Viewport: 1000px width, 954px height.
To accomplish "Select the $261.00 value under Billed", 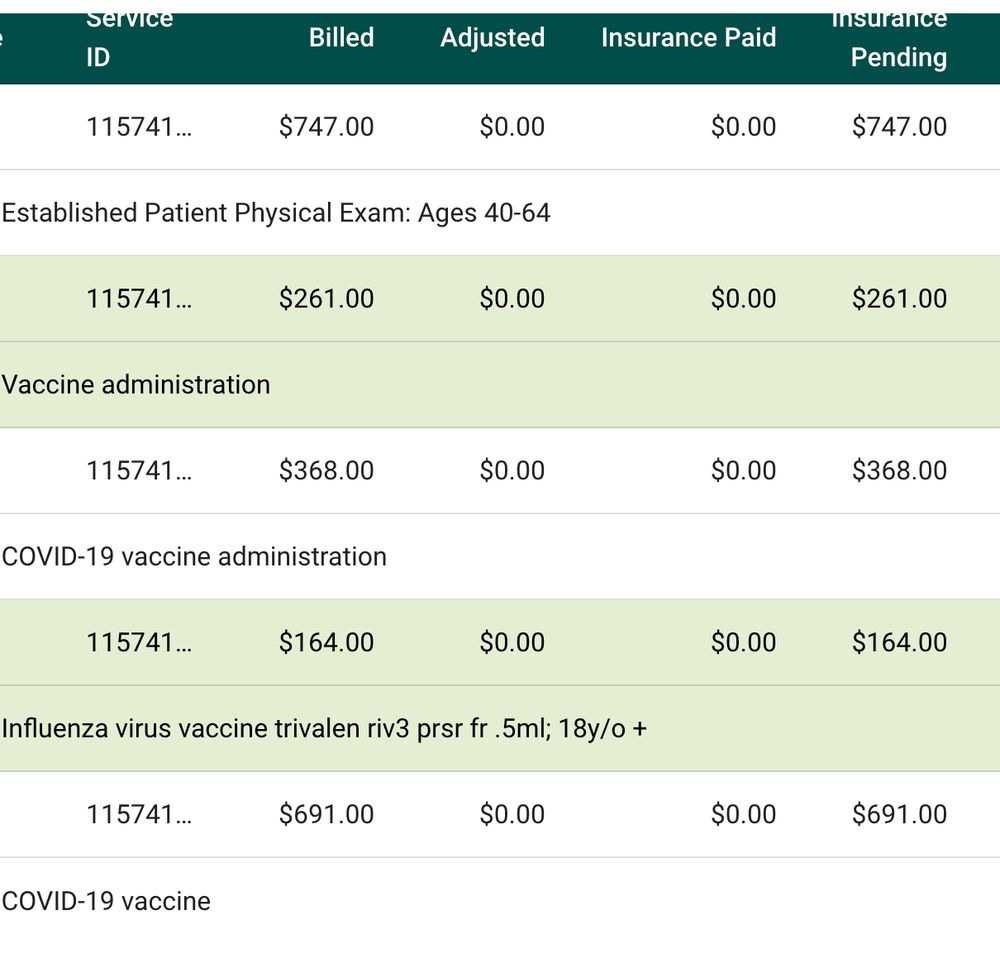I will click(x=326, y=299).
